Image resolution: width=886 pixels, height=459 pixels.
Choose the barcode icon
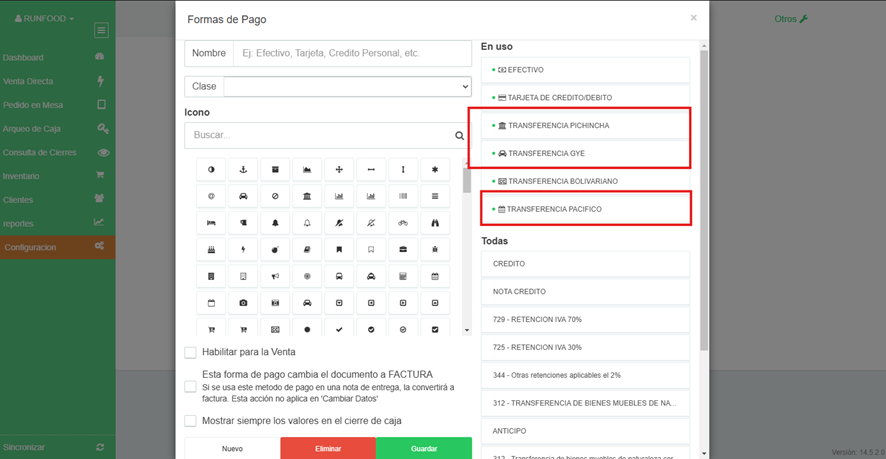point(403,196)
